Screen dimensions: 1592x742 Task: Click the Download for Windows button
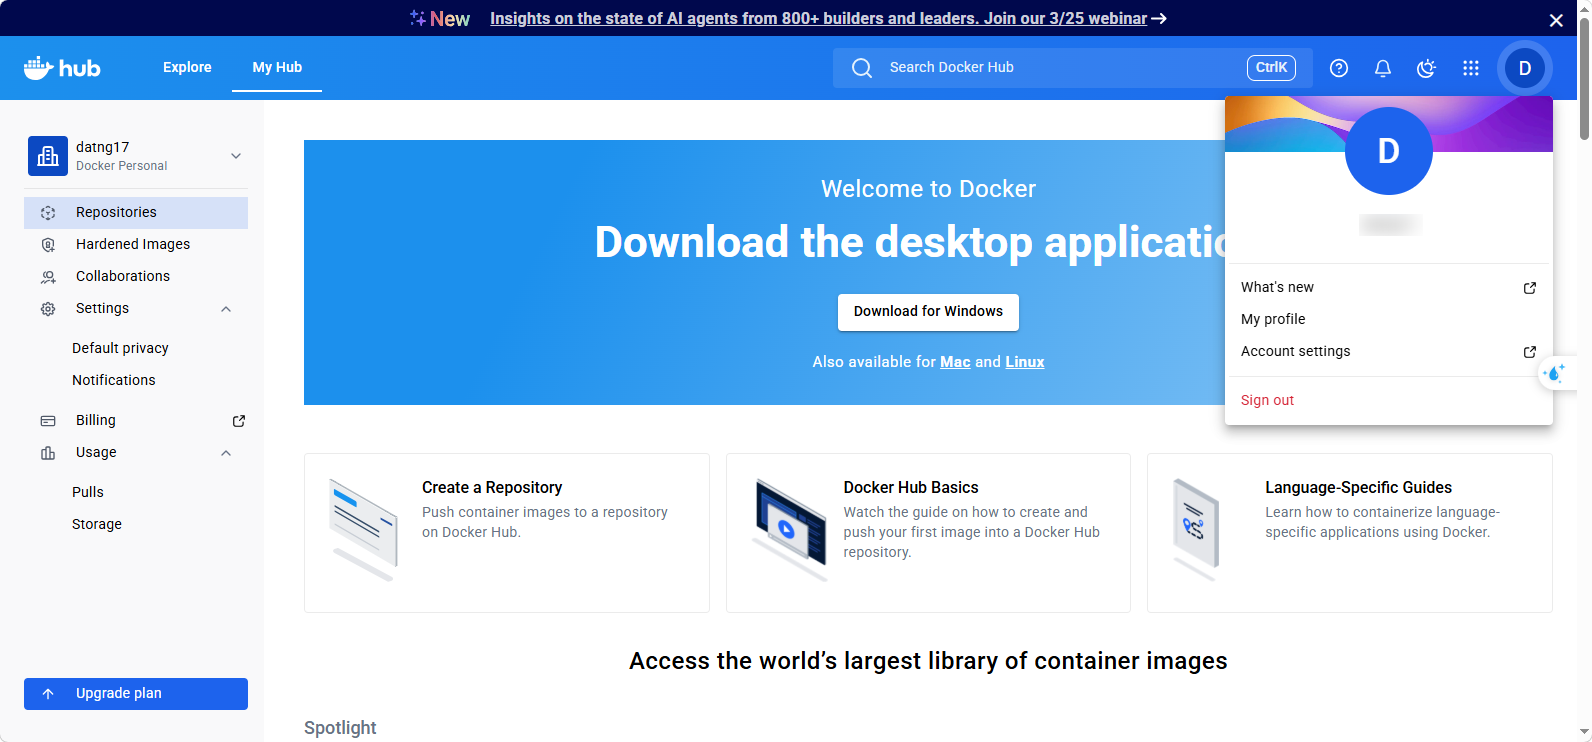[928, 312]
